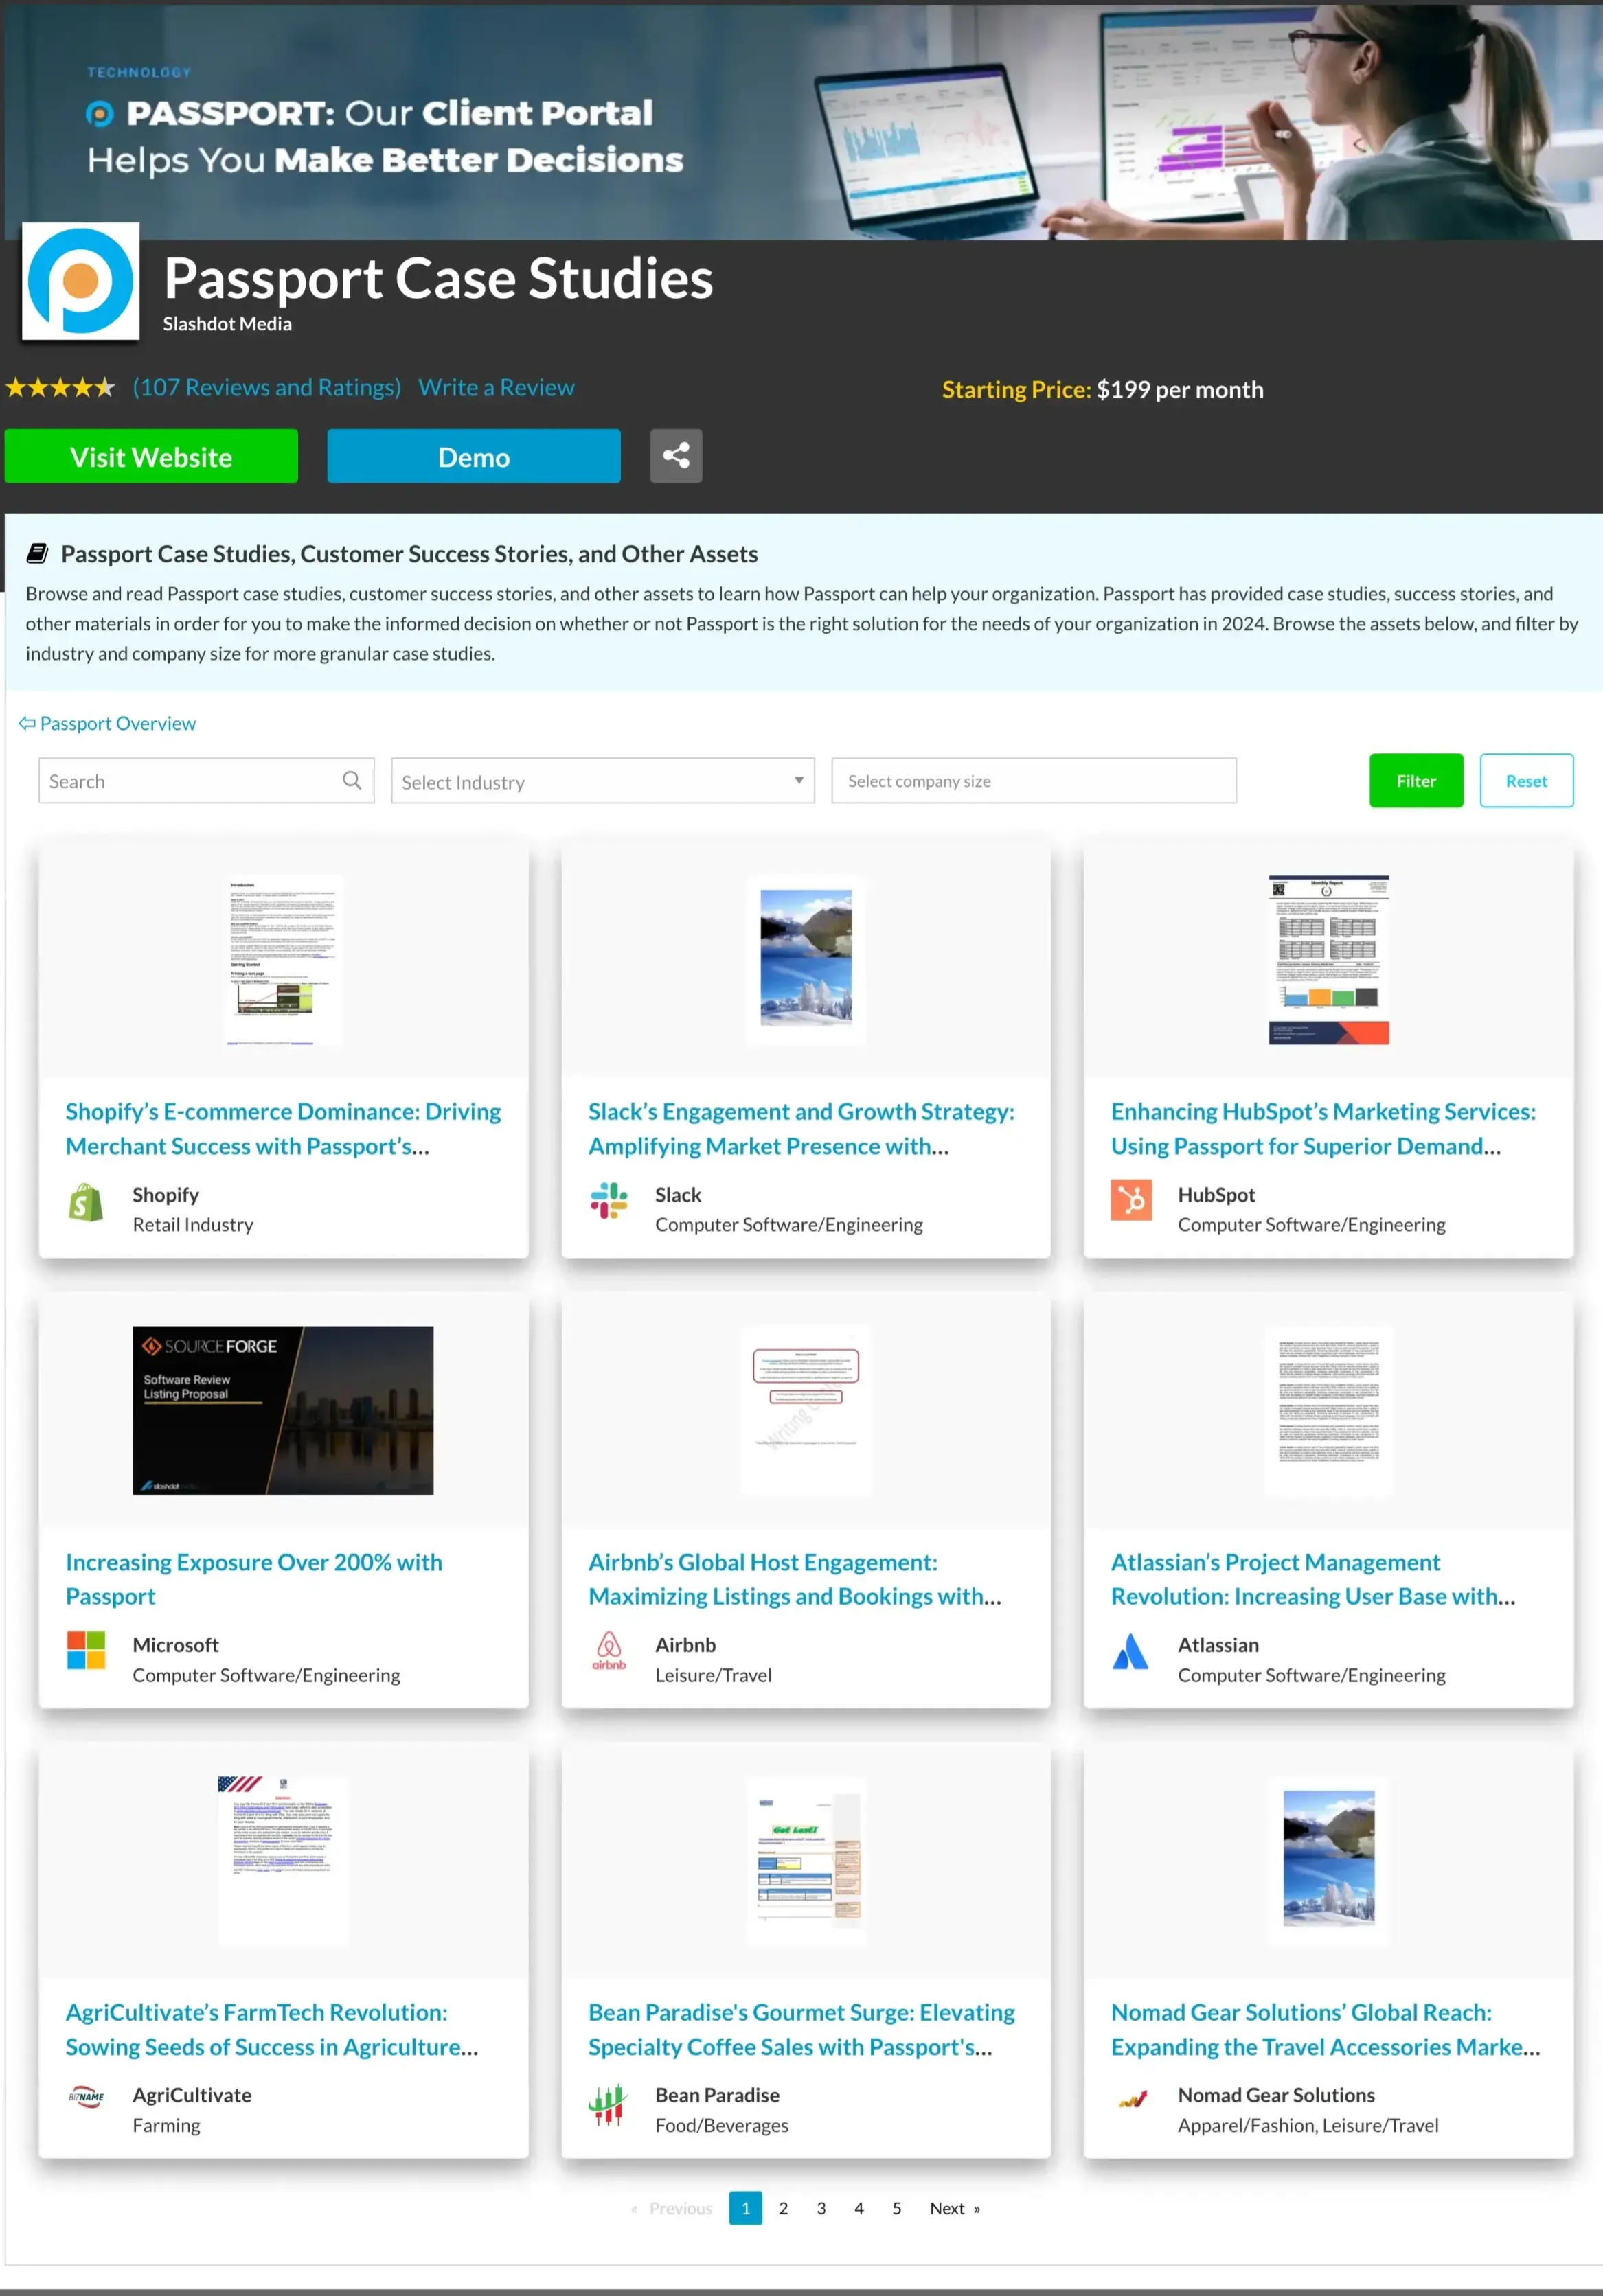Screen dimensions: 1603x2296
Task: Click the green Visit Website button
Action: [x=151, y=456]
